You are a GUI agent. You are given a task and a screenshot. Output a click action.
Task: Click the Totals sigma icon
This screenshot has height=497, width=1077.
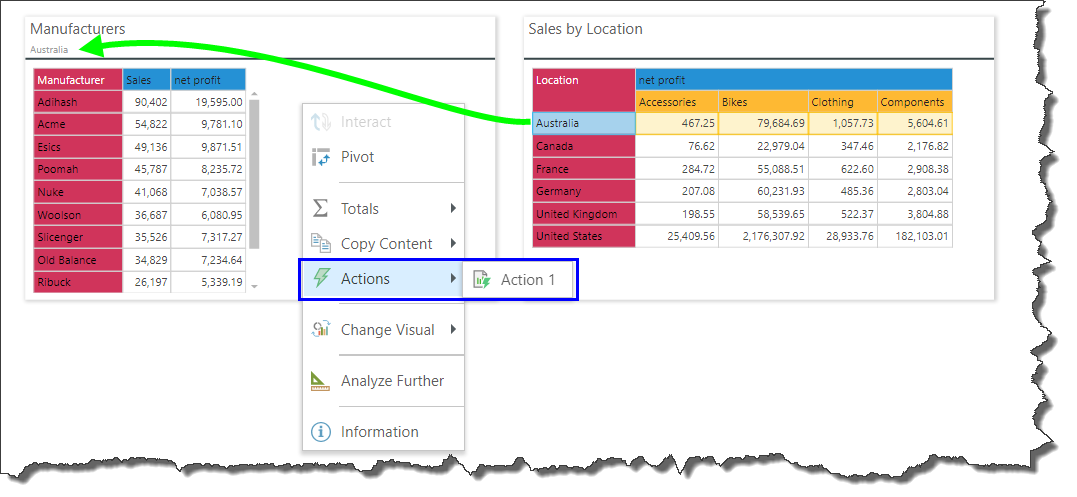pos(321,208)
